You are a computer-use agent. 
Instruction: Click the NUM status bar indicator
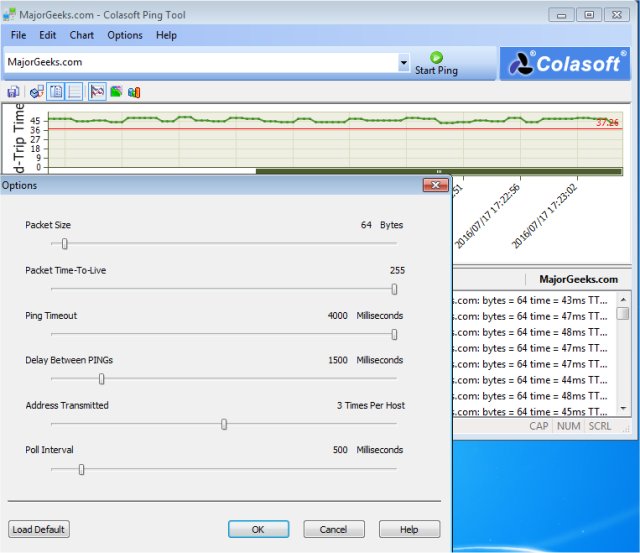(x=569, y=426)
